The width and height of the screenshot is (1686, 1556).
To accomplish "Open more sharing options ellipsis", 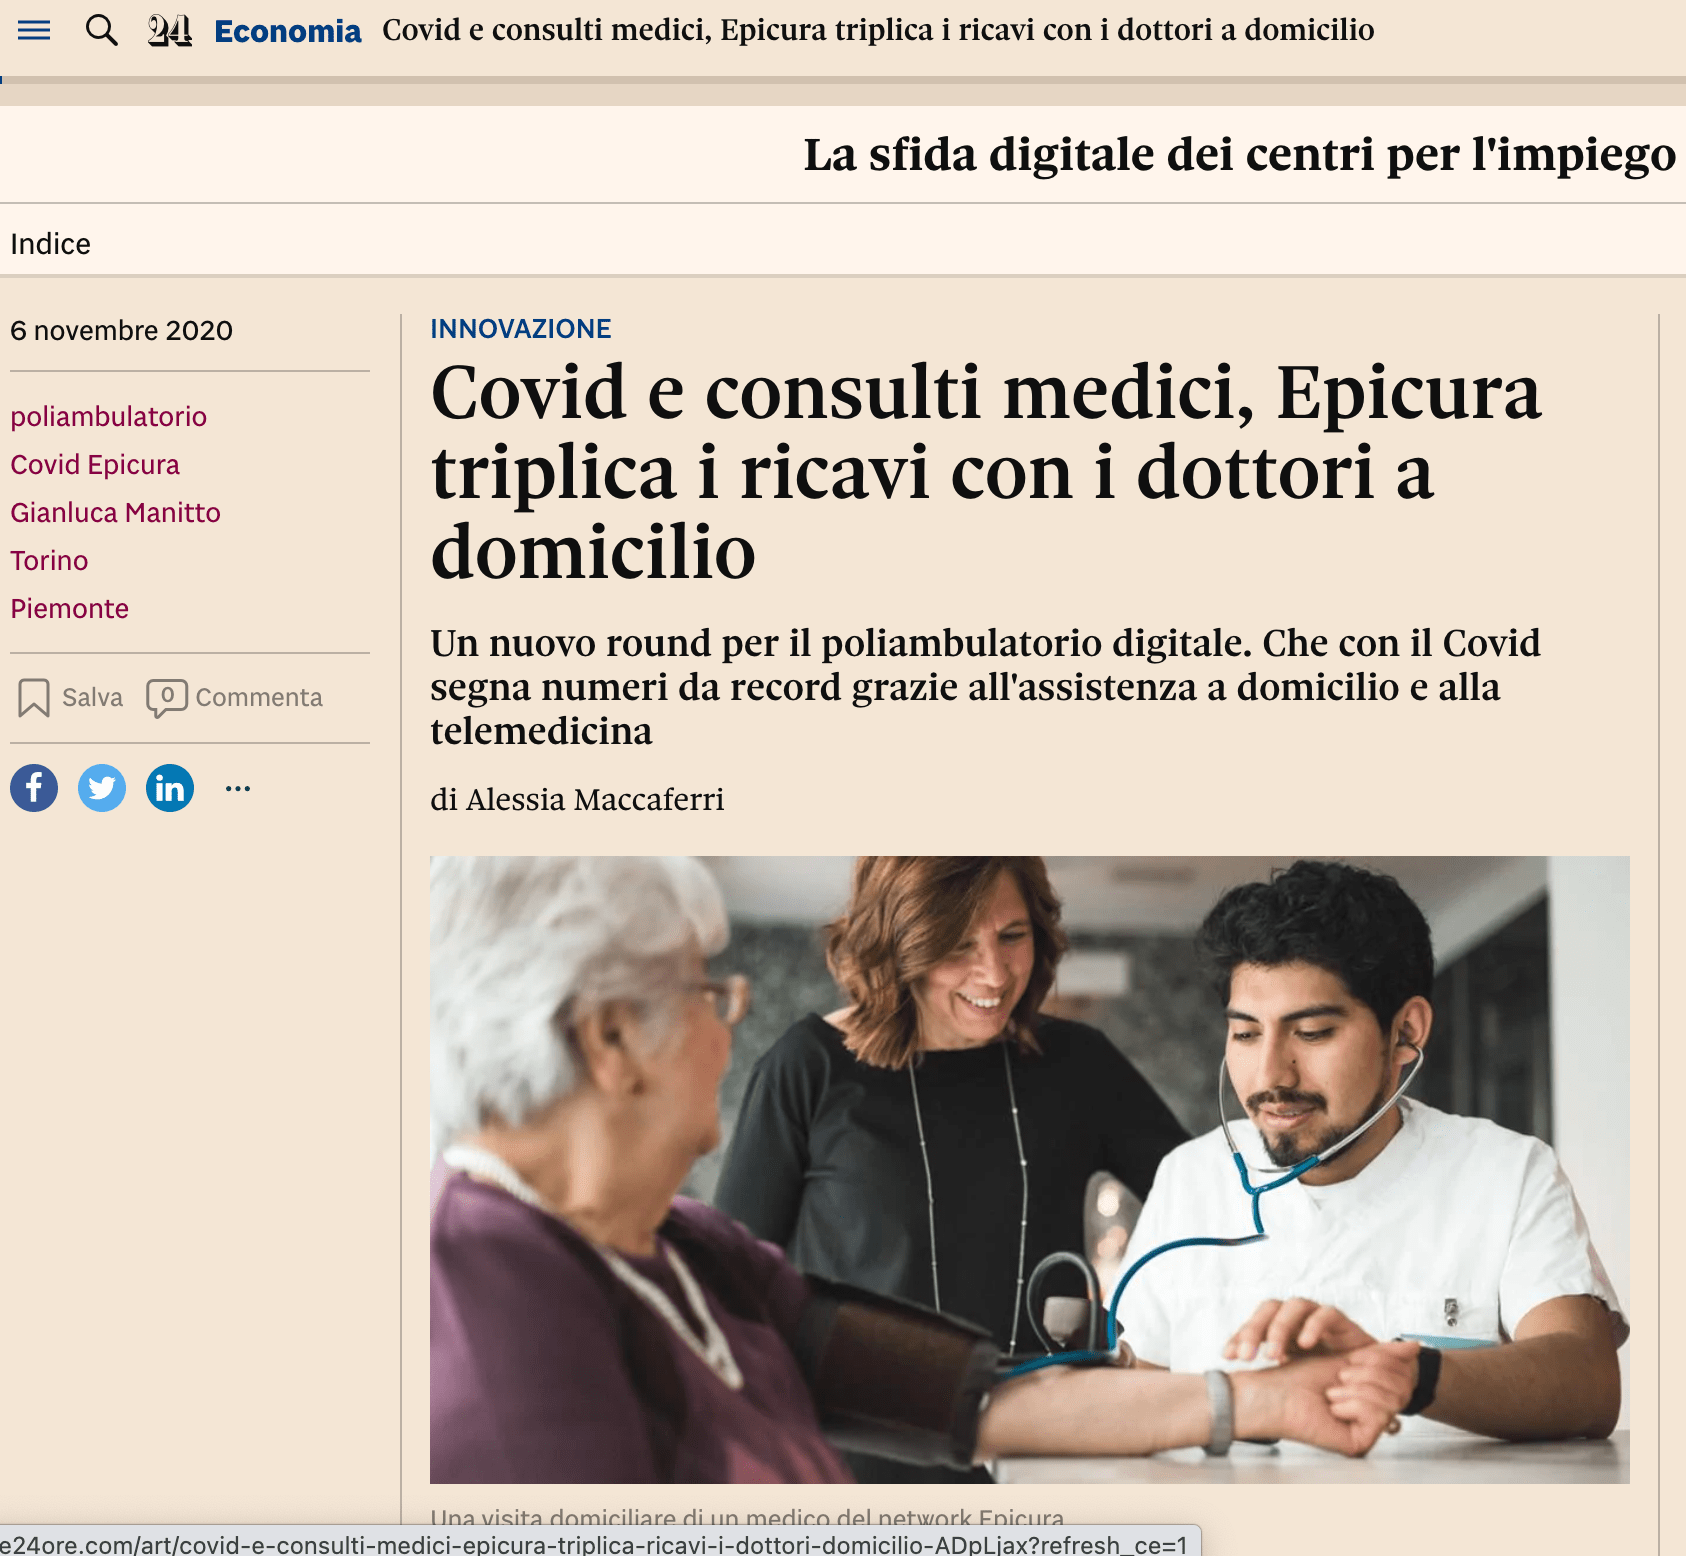I will point(238,788).
